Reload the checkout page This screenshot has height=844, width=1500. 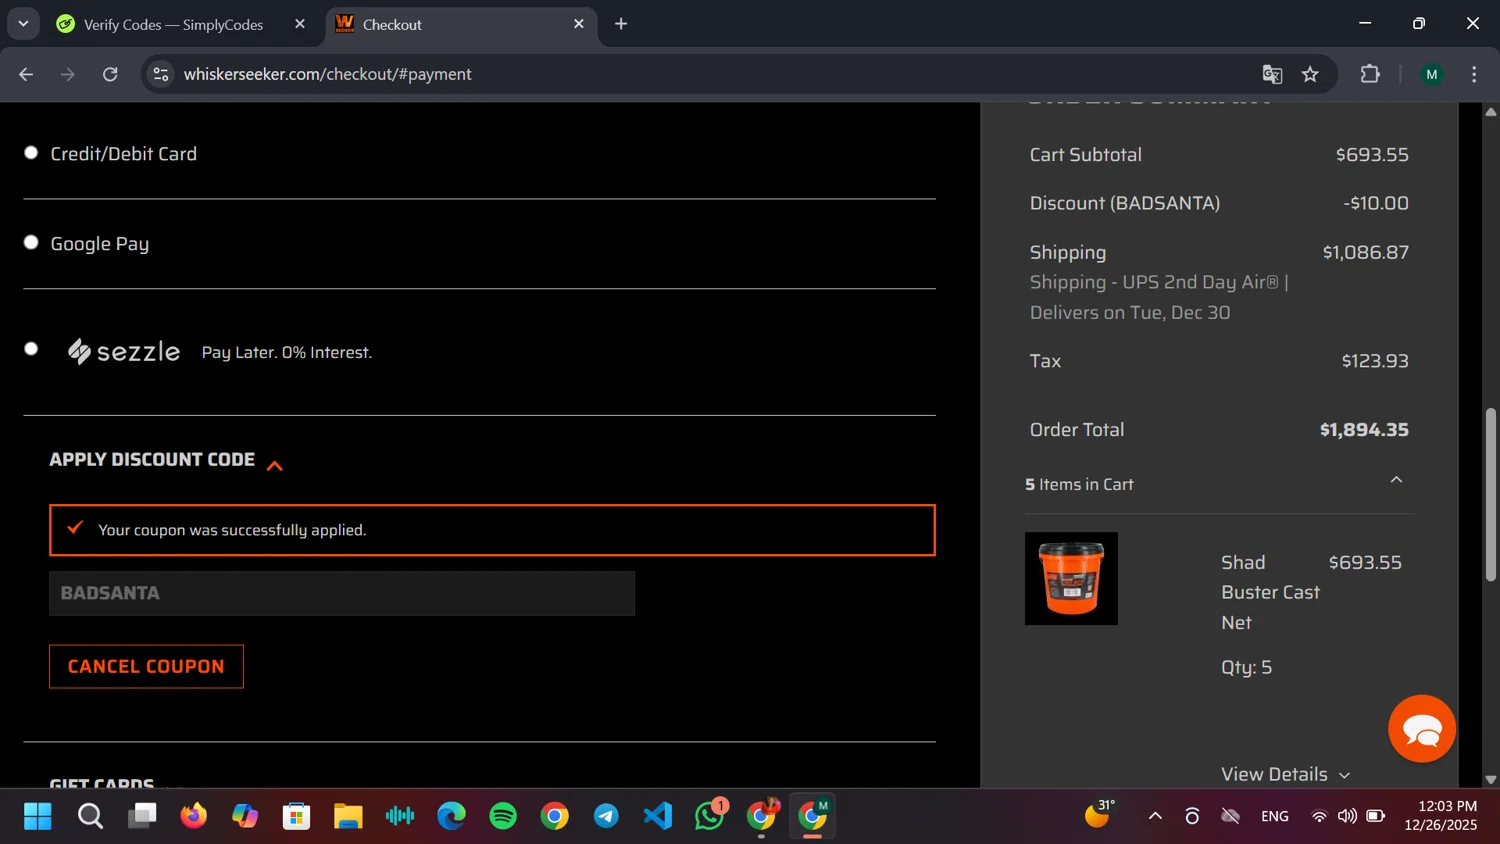(x=110, y=74)
